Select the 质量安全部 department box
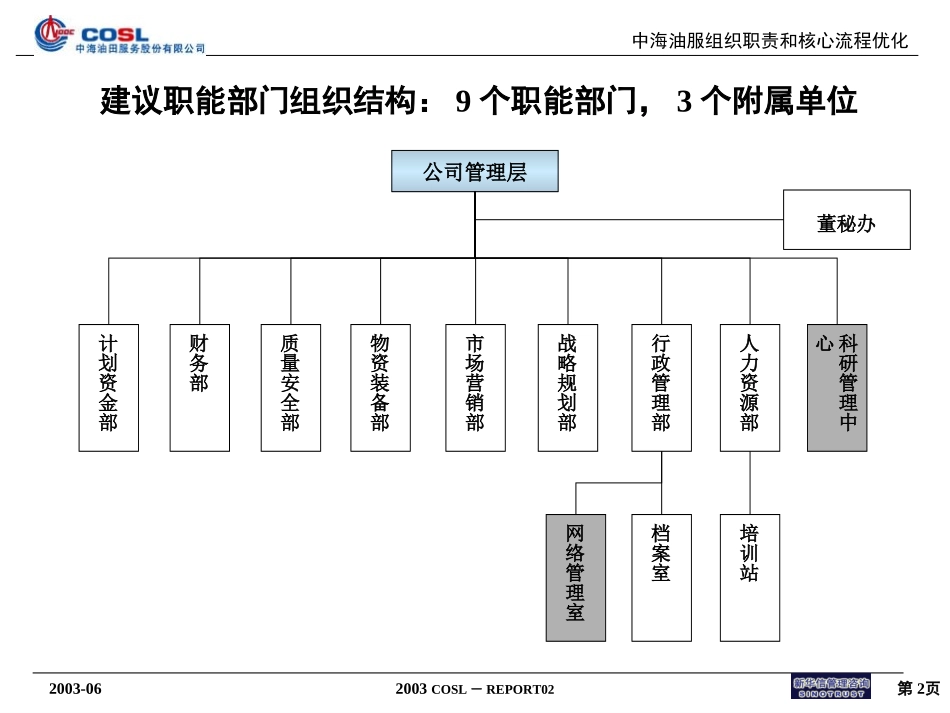Screen dimensions: 950x713 click(x=290, y=388)
